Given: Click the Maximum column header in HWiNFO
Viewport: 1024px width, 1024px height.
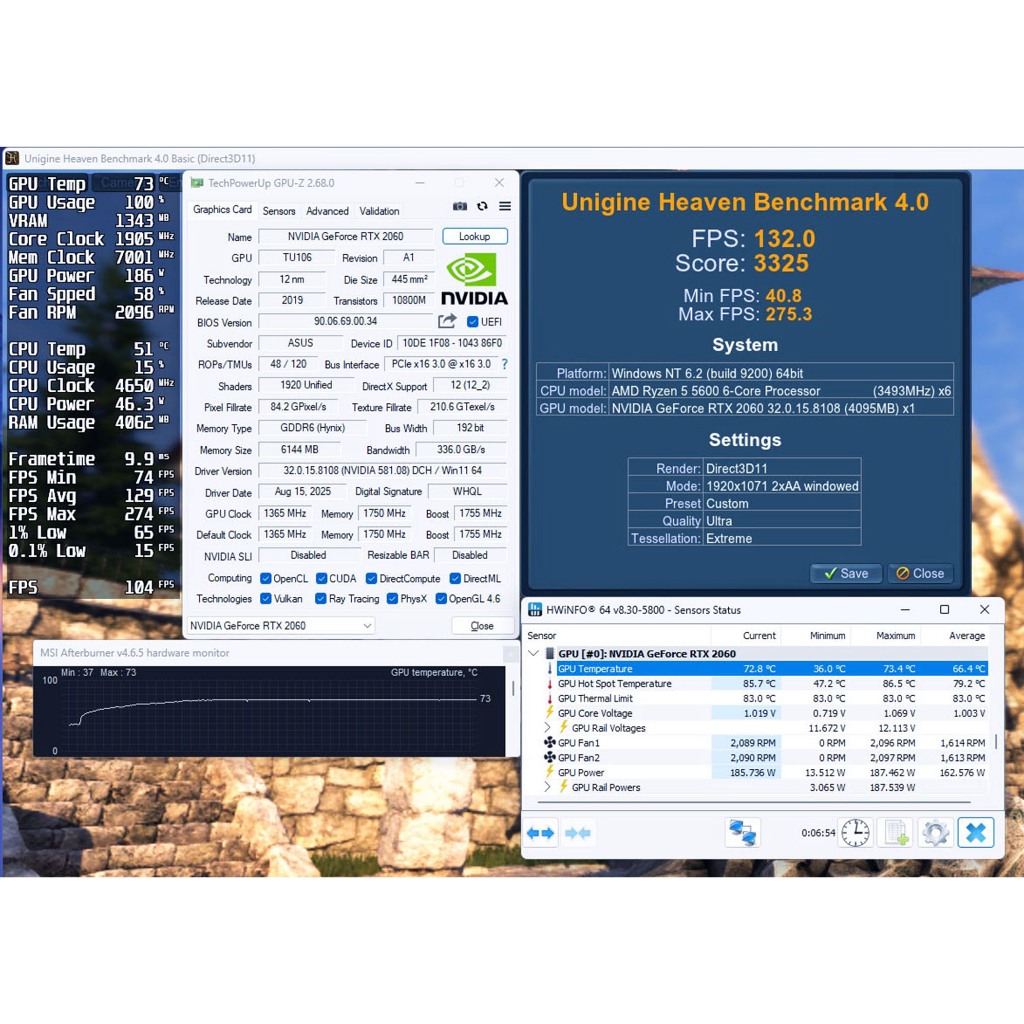Looking at the screenshot, I should click(884, 635).
